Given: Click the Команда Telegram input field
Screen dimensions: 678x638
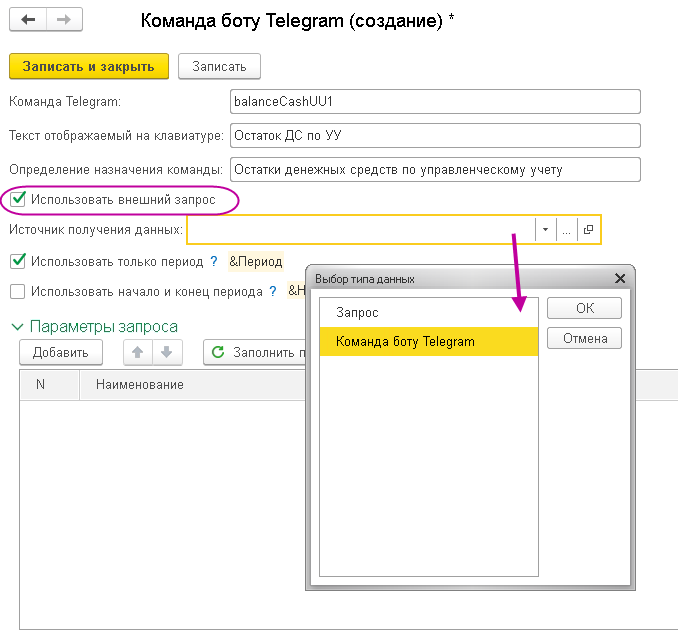Looking at the screenshot, I should [x=435, y=102].
